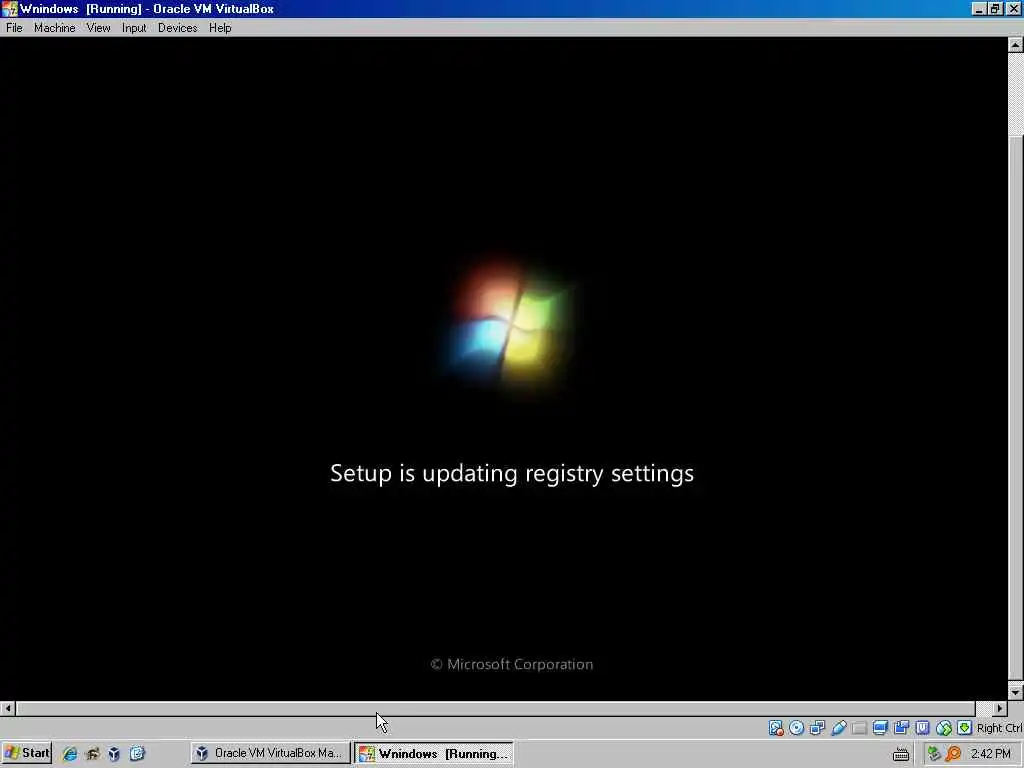Open the Input menu
1024x768 pixels.
click(x=134, y=27)
